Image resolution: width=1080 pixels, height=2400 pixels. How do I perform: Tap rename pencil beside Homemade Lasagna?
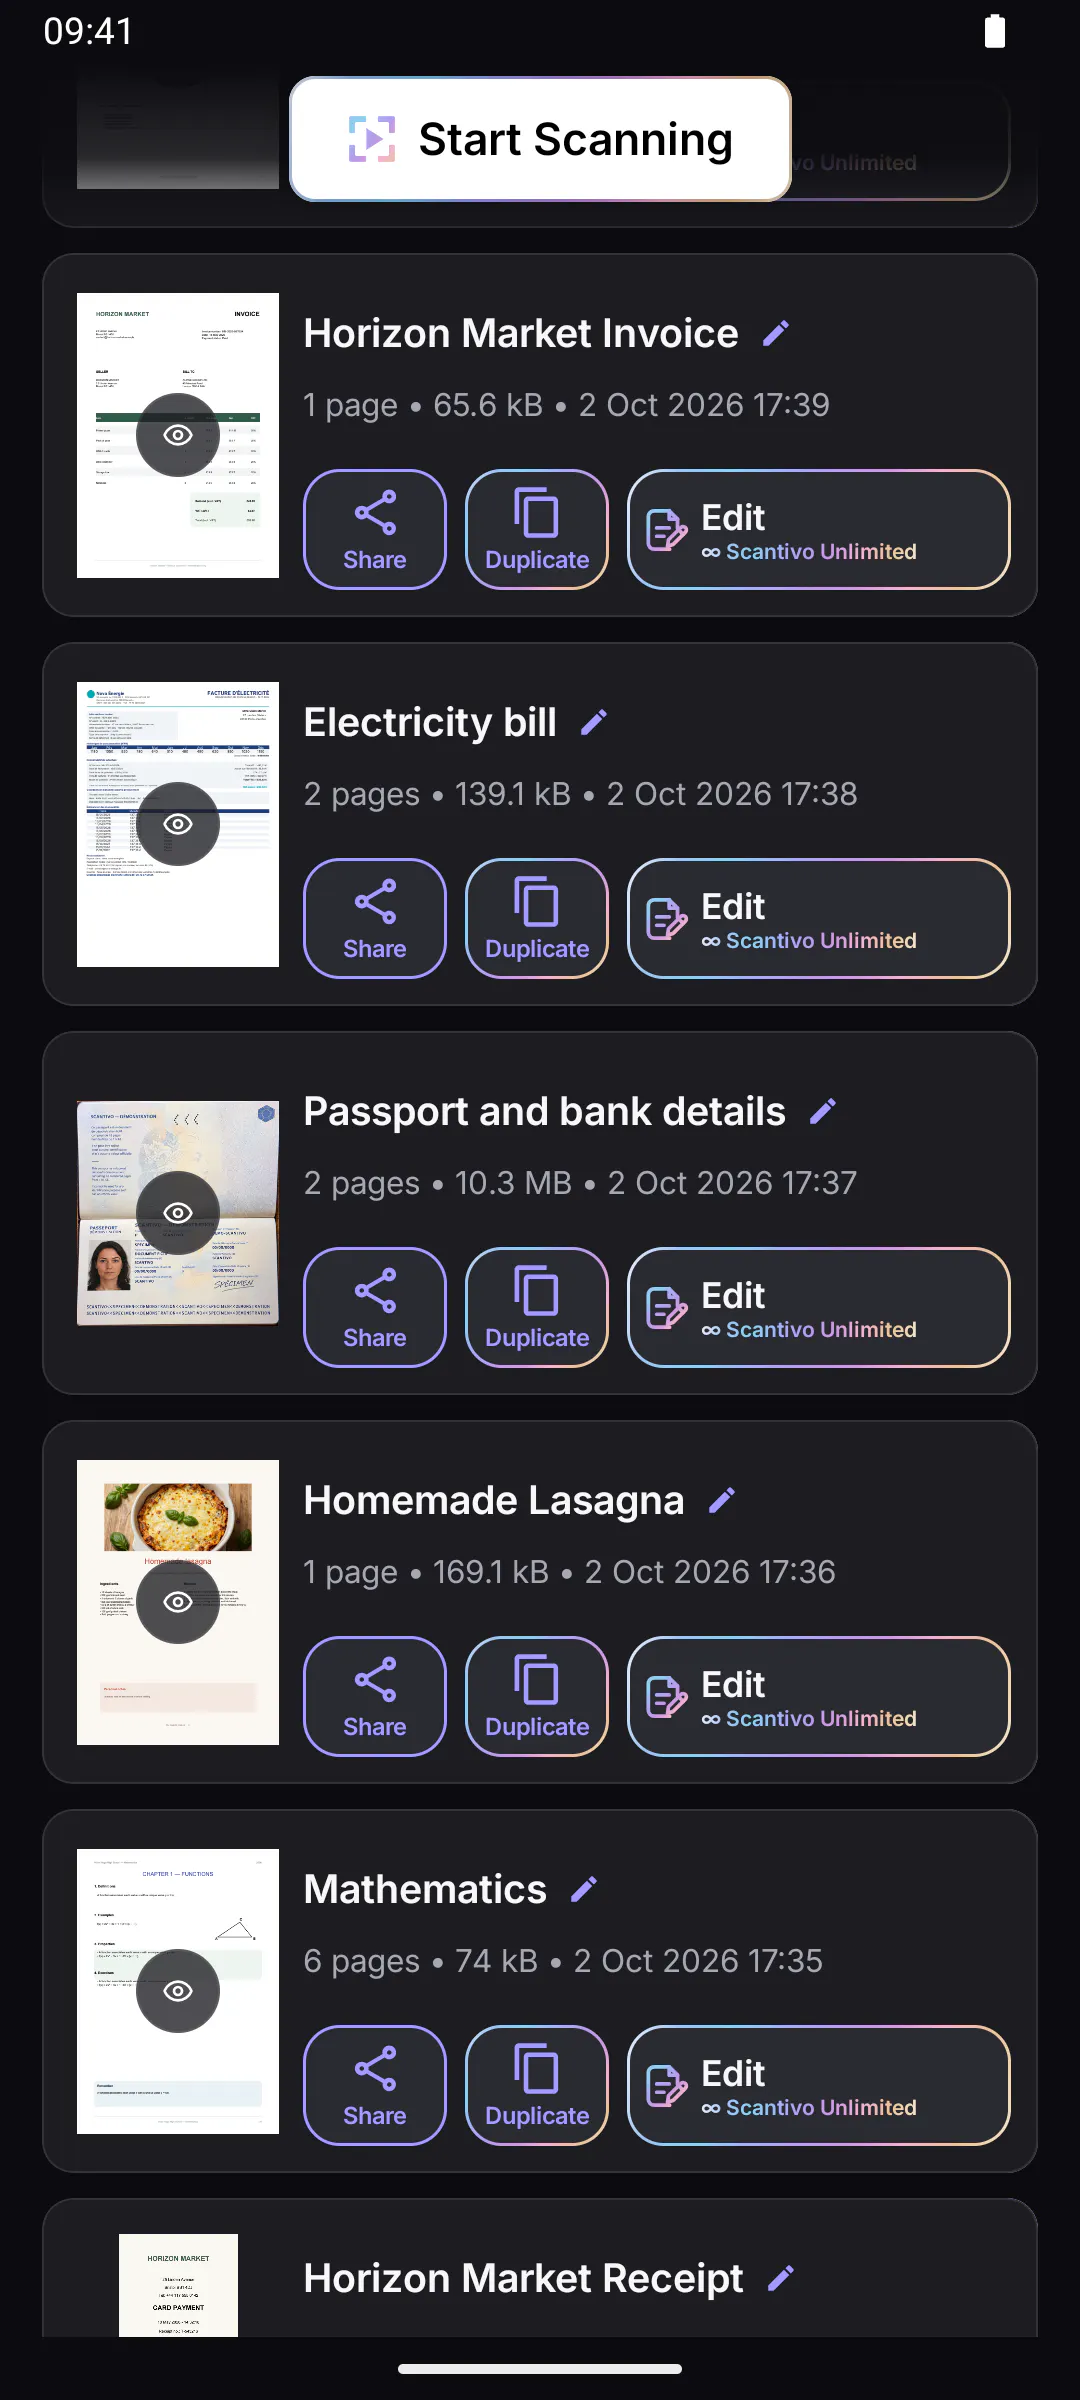click(x=722, y=1500)
